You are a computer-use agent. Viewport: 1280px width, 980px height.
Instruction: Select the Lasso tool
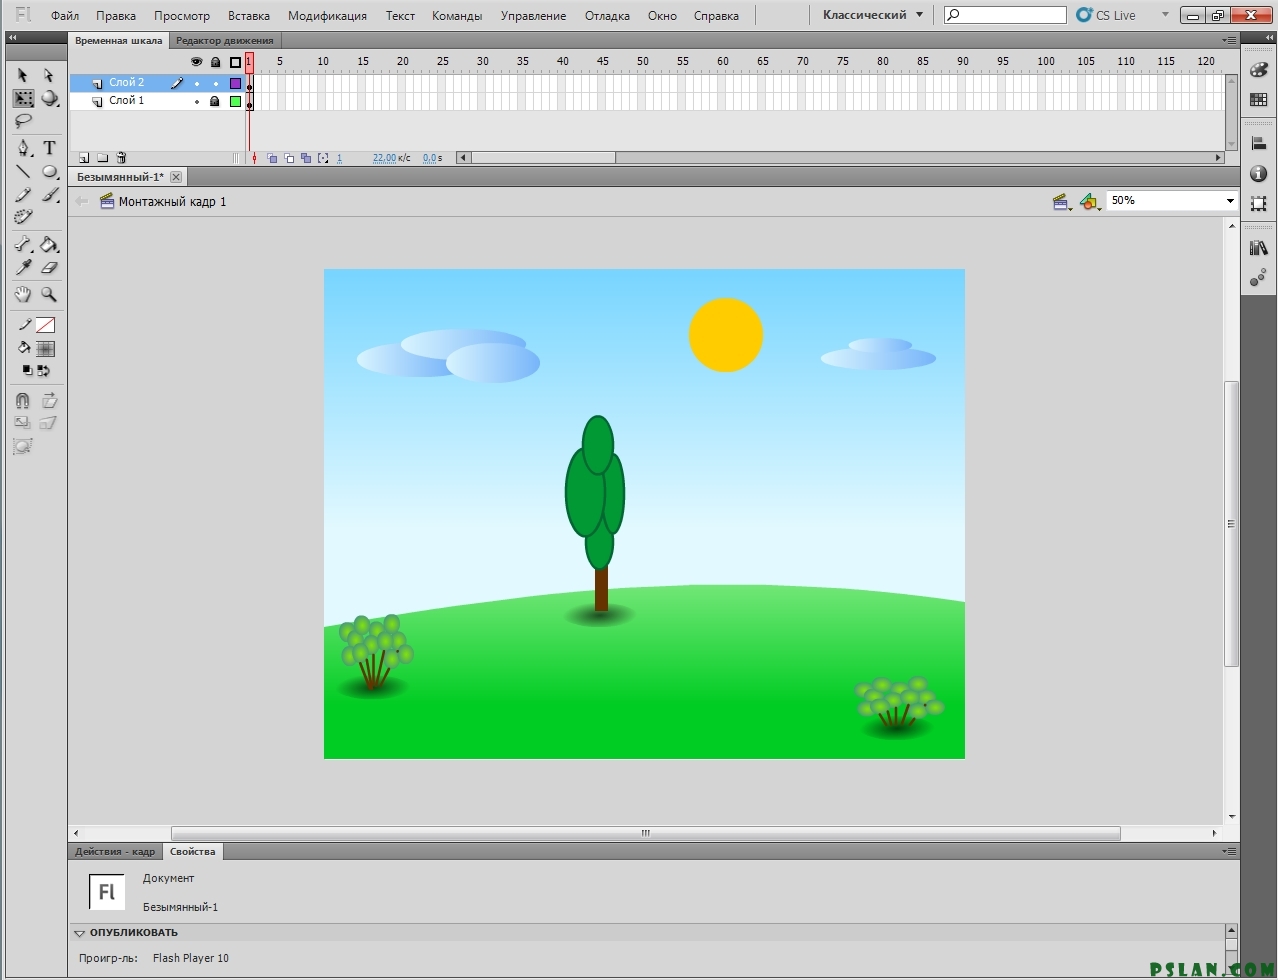pyautogui.click(x=23, y=121)
